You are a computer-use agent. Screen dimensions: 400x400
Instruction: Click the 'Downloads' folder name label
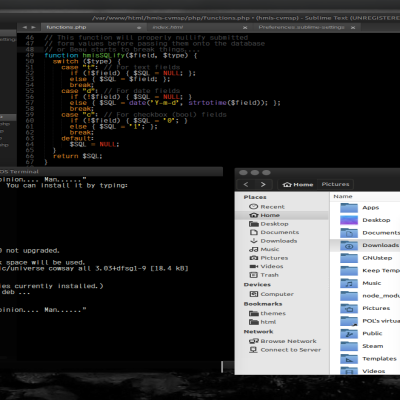(x=381, y=245)
